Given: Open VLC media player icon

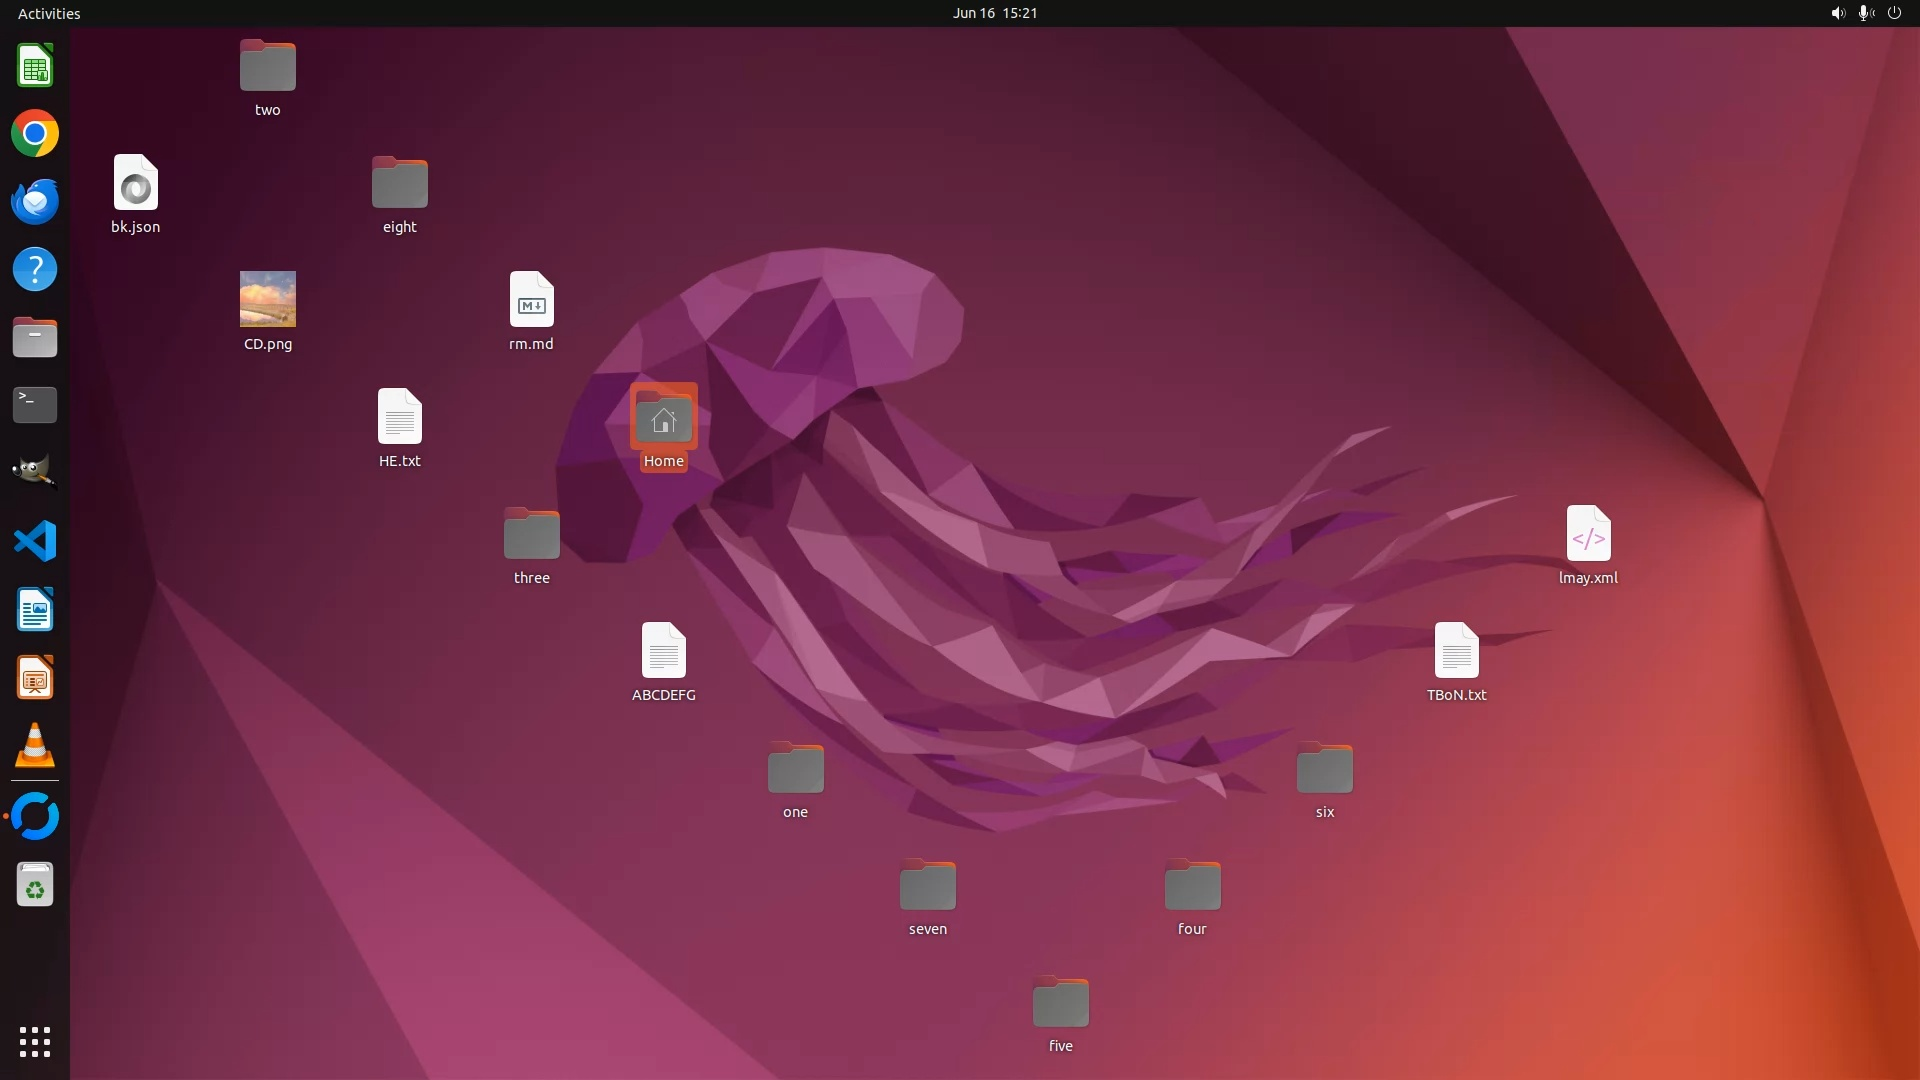Looking at the screenshot, I should pyautogui.click(x=35, y=746).
